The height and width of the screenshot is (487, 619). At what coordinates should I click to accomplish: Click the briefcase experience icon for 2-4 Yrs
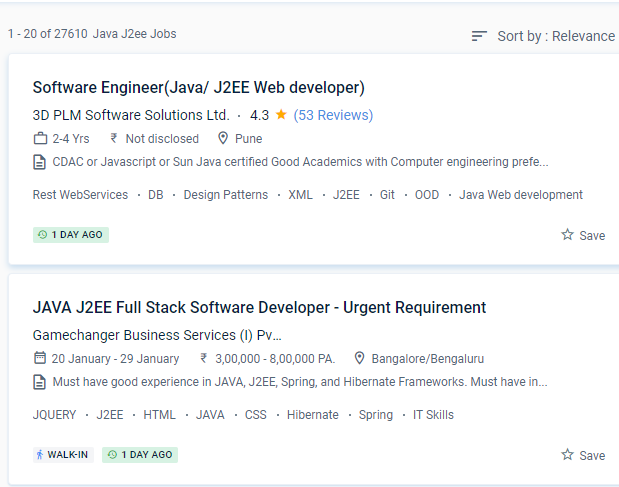(40, 139)
